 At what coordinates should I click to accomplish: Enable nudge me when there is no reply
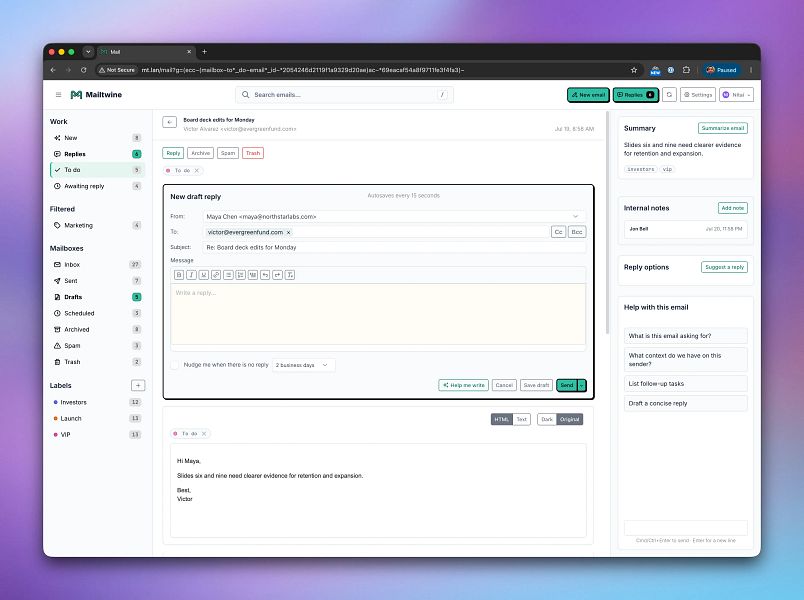pos(175,365)
